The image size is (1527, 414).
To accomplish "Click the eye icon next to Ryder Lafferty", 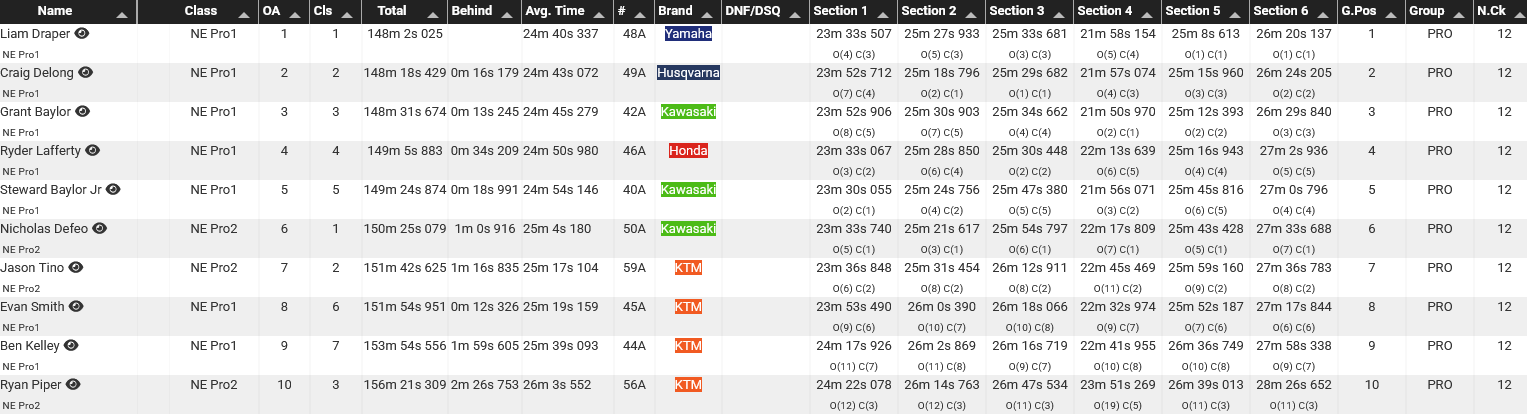I will click(x=92, y=150).
